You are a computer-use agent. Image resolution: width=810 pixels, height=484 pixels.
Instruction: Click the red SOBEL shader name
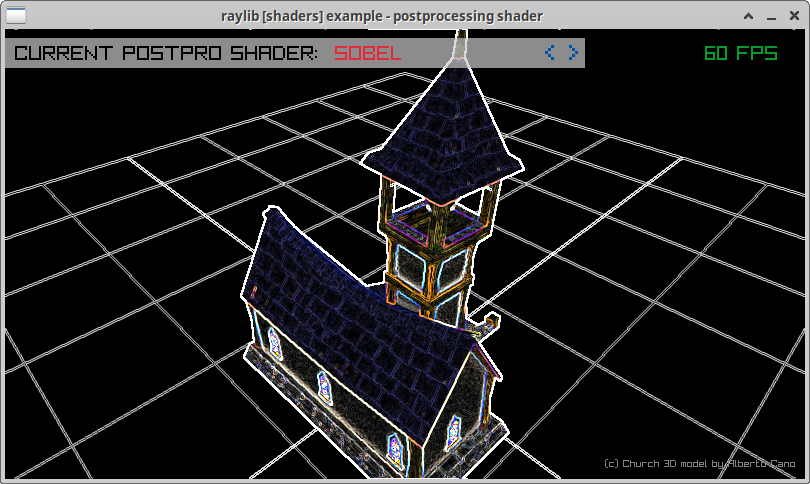tap(367, 53)
